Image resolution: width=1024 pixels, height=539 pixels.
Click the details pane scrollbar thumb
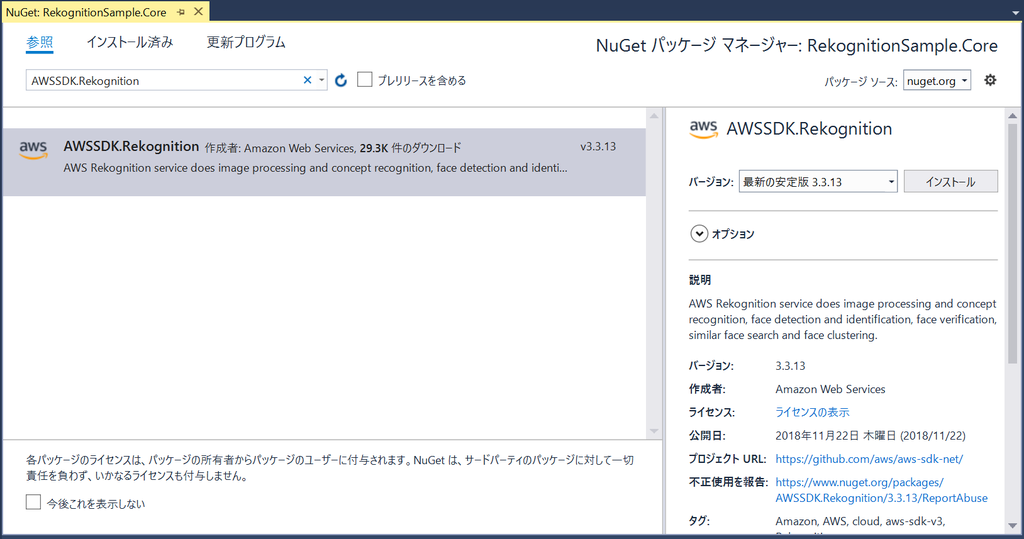tap(1012, 243)
